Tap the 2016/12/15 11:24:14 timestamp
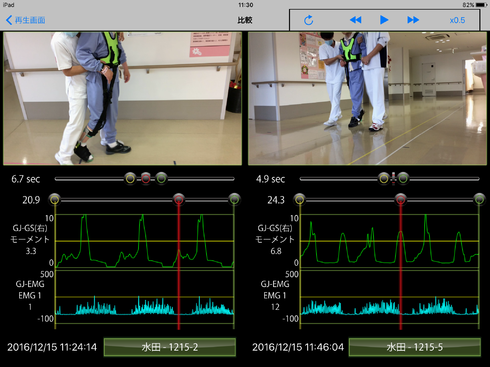 [x=52, y=347]
